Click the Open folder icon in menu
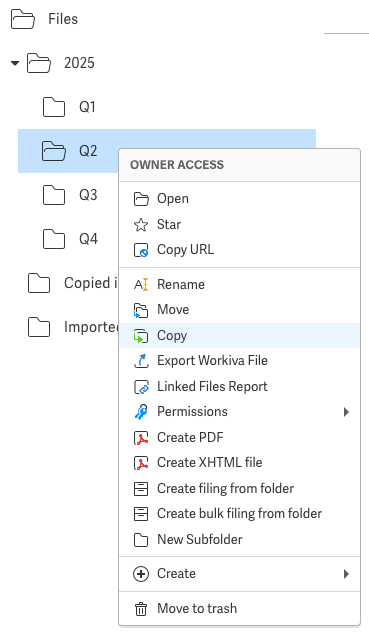 point(141,199)
